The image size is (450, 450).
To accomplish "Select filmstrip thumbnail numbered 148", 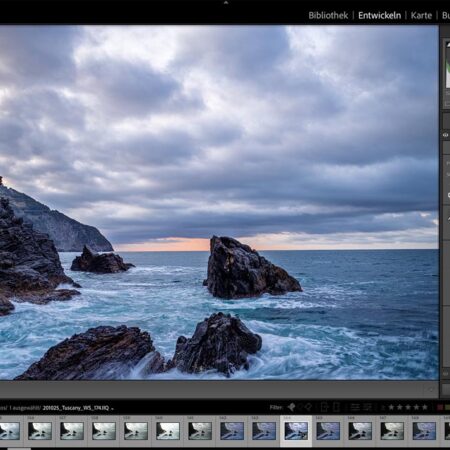I will (424, 431).
